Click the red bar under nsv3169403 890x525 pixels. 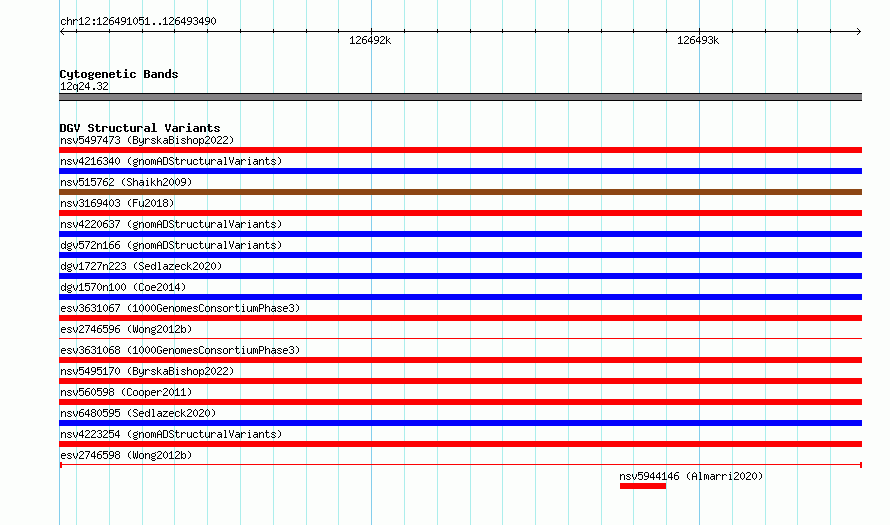coord(460,213)
